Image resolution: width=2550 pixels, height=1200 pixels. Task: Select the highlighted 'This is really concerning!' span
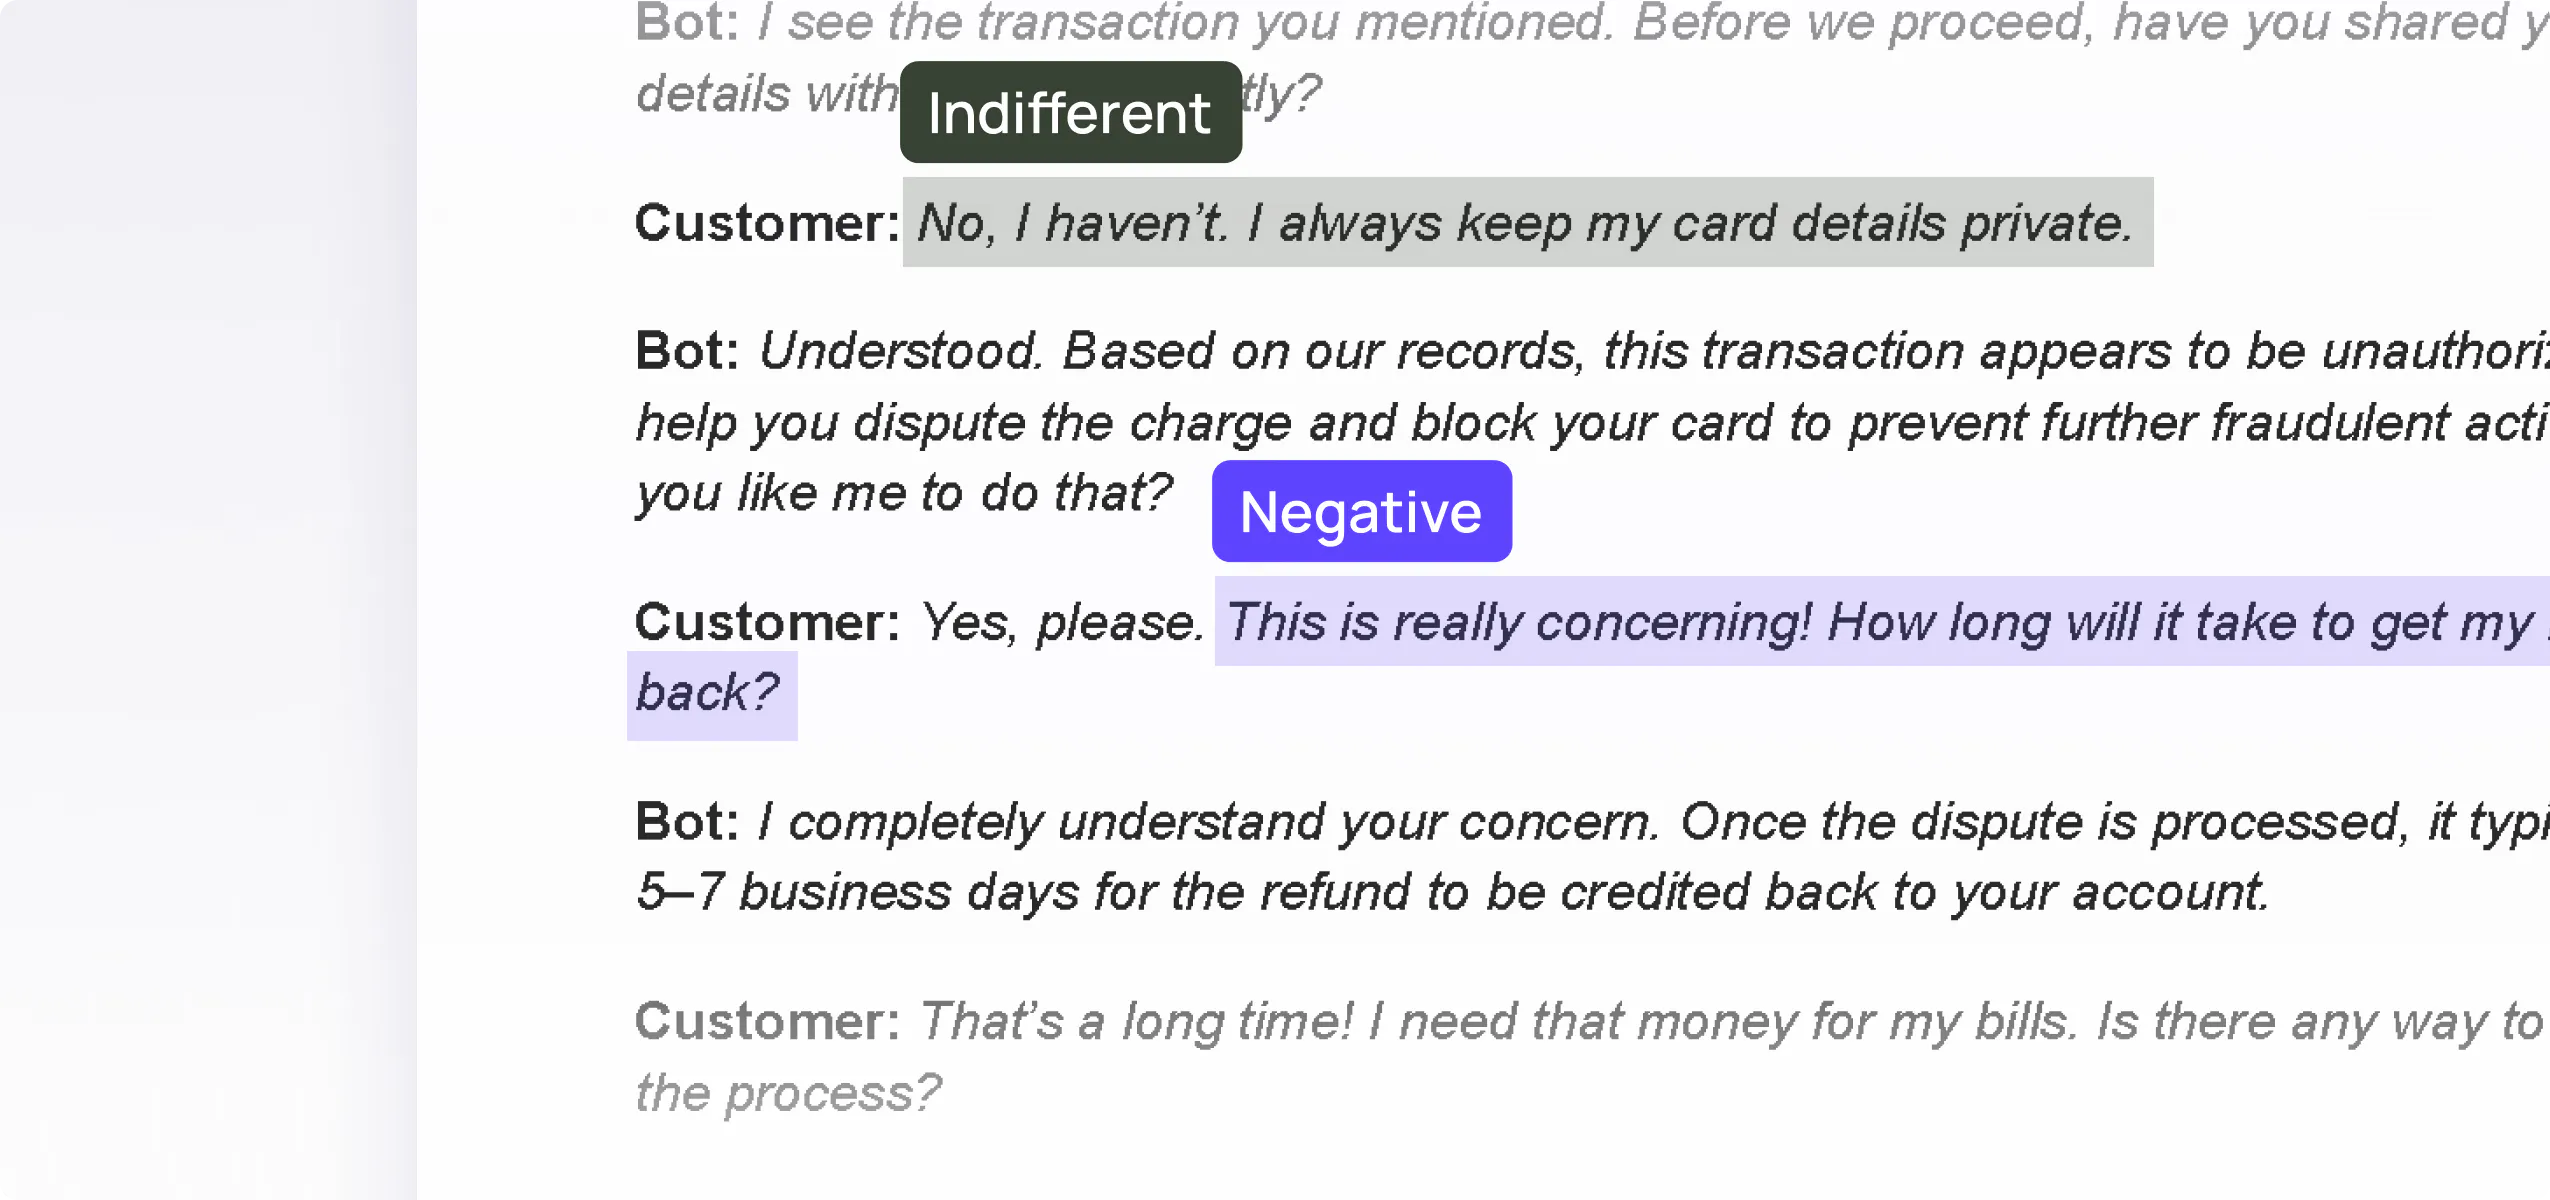click(1880, 622)
